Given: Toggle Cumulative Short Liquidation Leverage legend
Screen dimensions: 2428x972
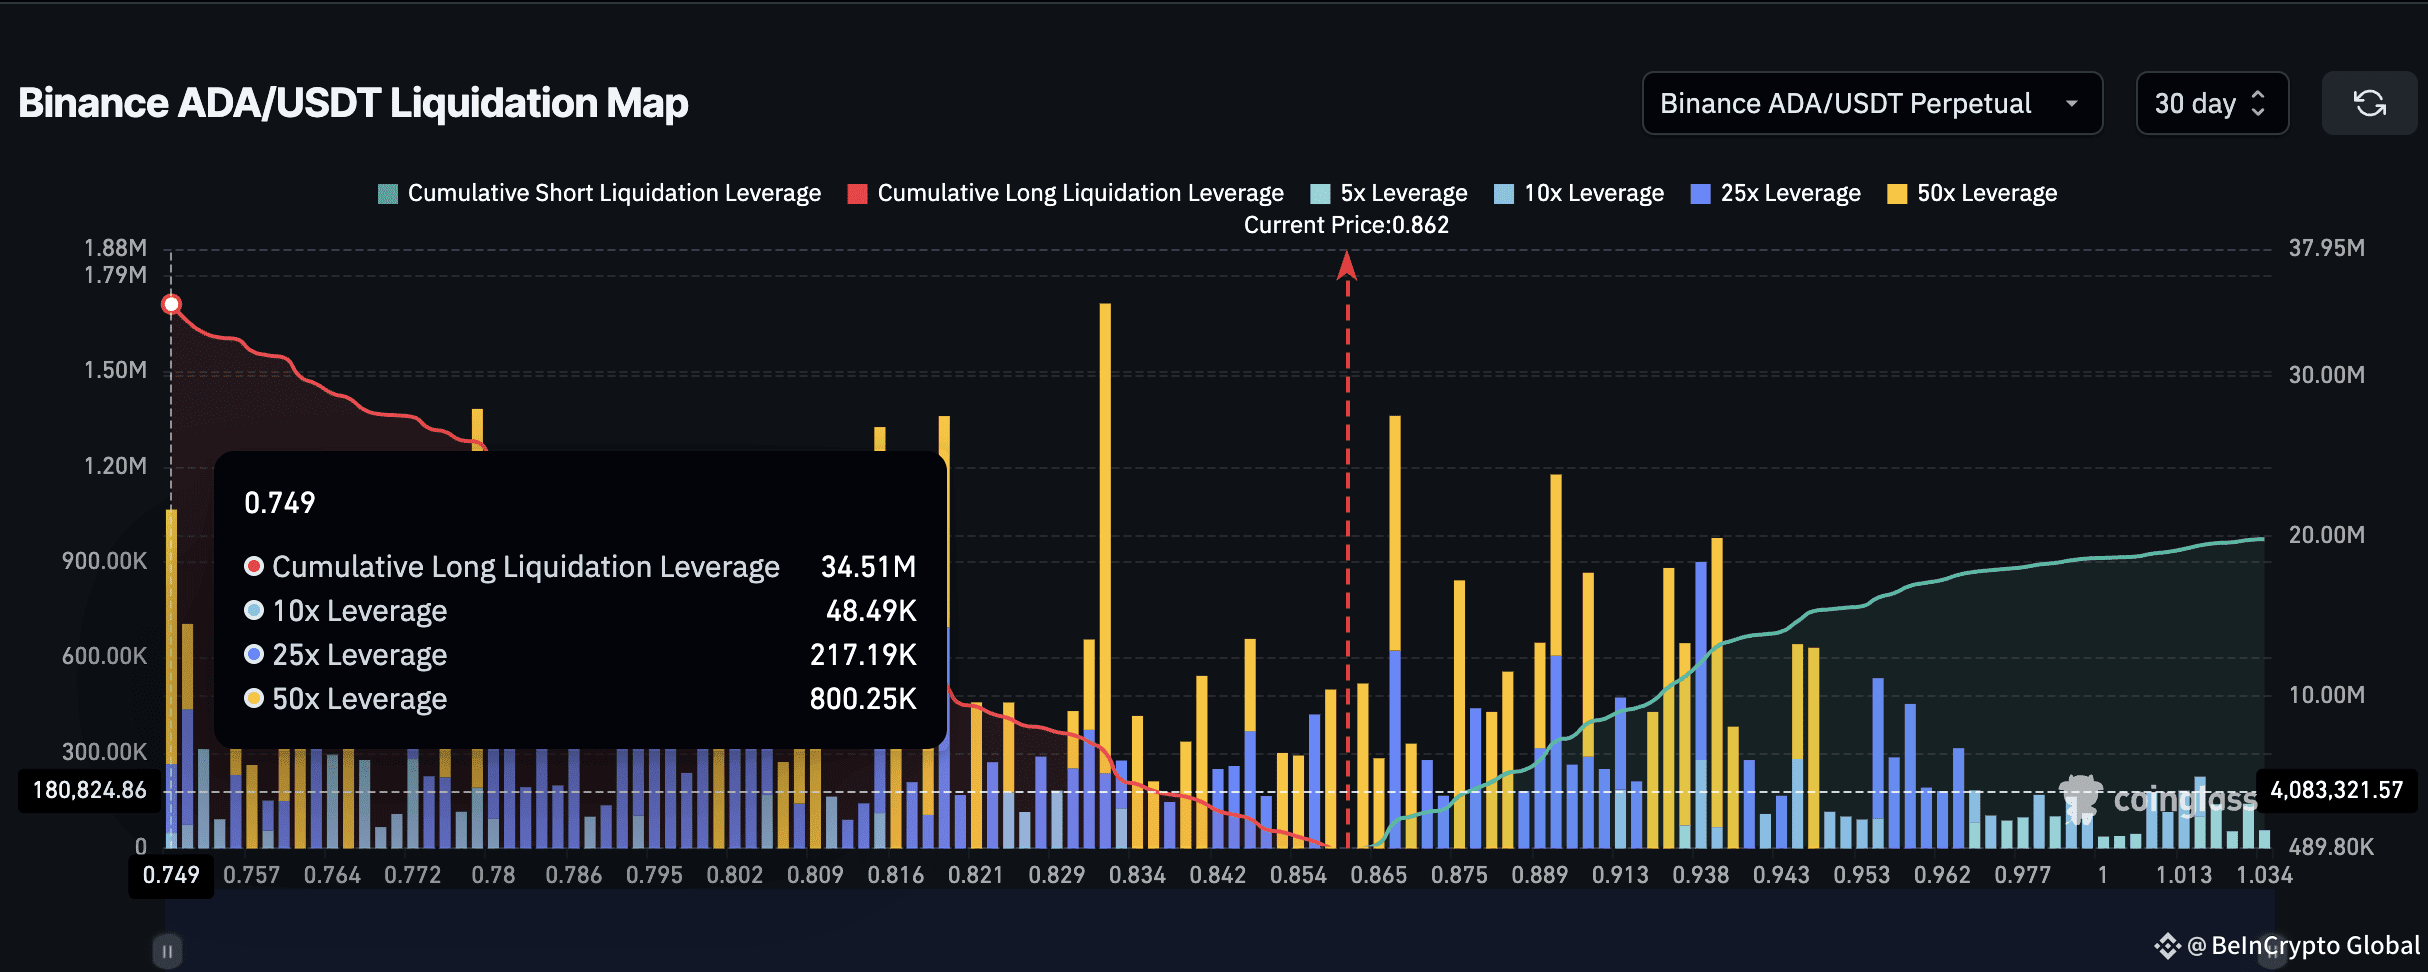Looking at the screenshot, I should click(x=600, y=193).
